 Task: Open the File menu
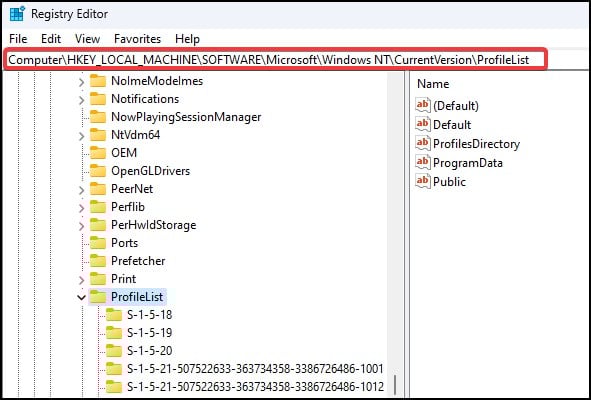click(18, 39)
